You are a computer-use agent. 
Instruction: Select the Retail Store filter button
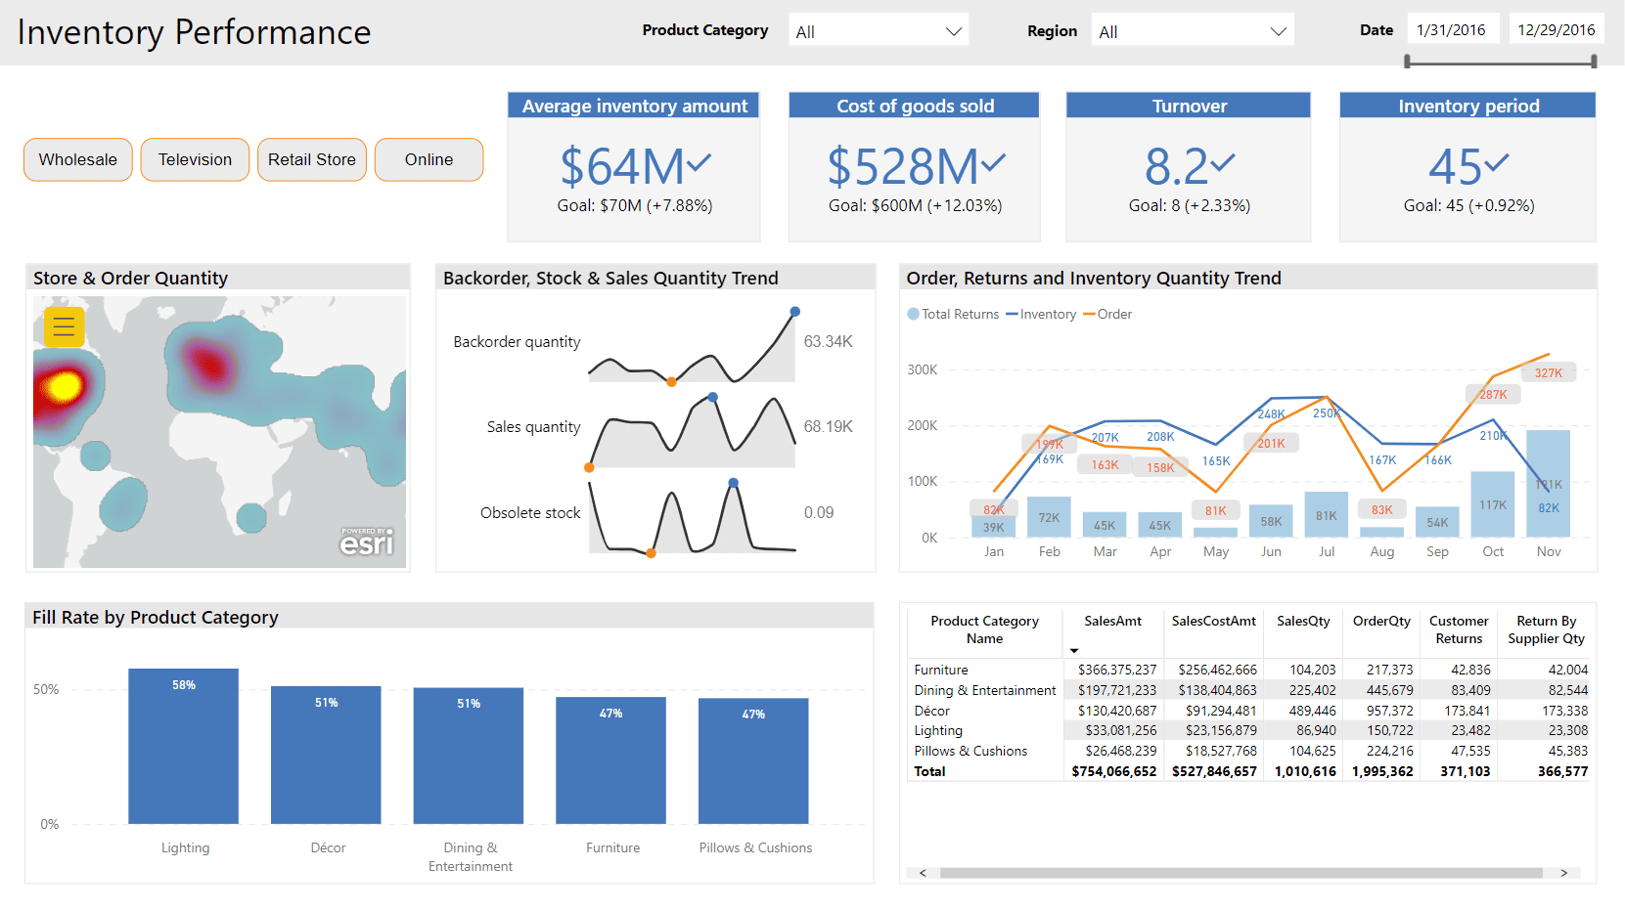311,159
